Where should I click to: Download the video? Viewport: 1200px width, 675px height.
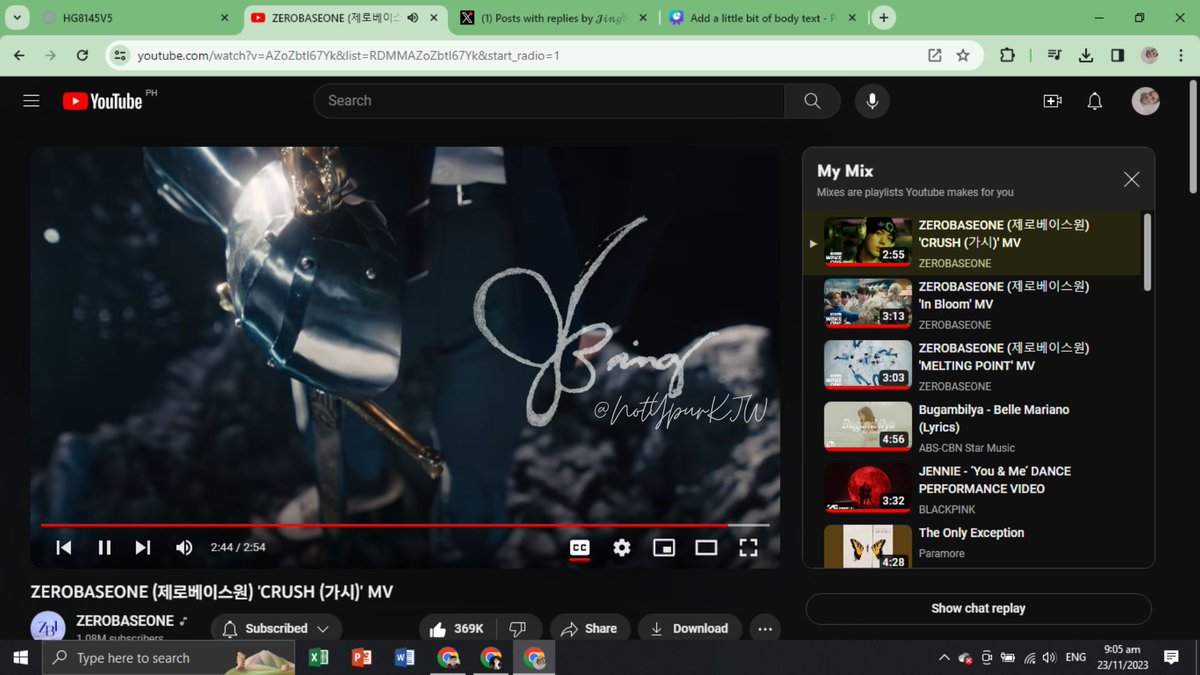pyautogui.click(x=689, y=628)
